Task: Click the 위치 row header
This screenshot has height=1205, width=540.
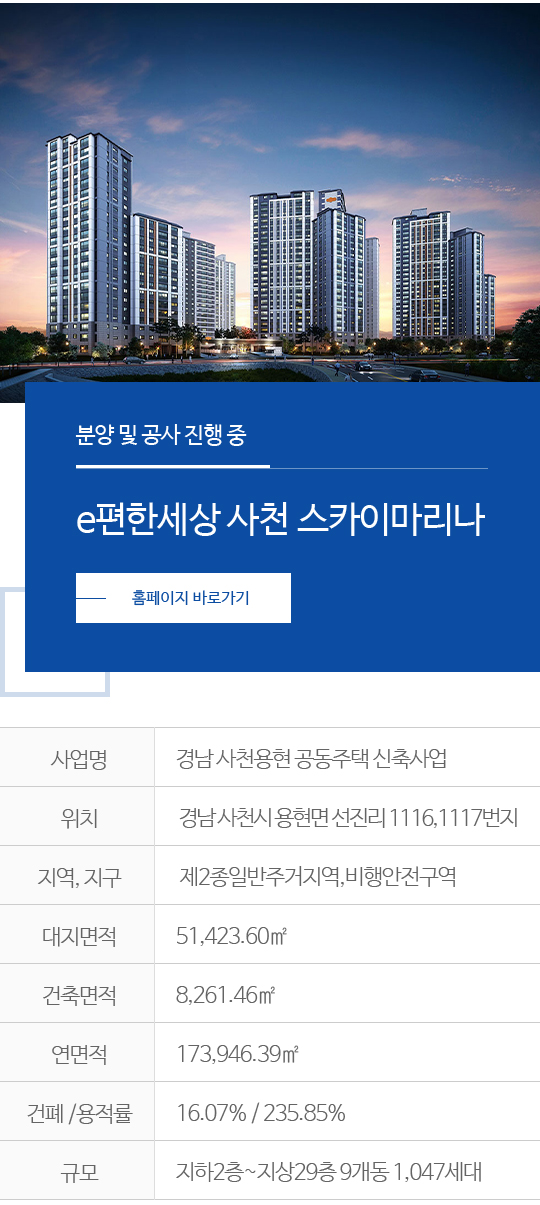Action: click(x=78, y=817)
